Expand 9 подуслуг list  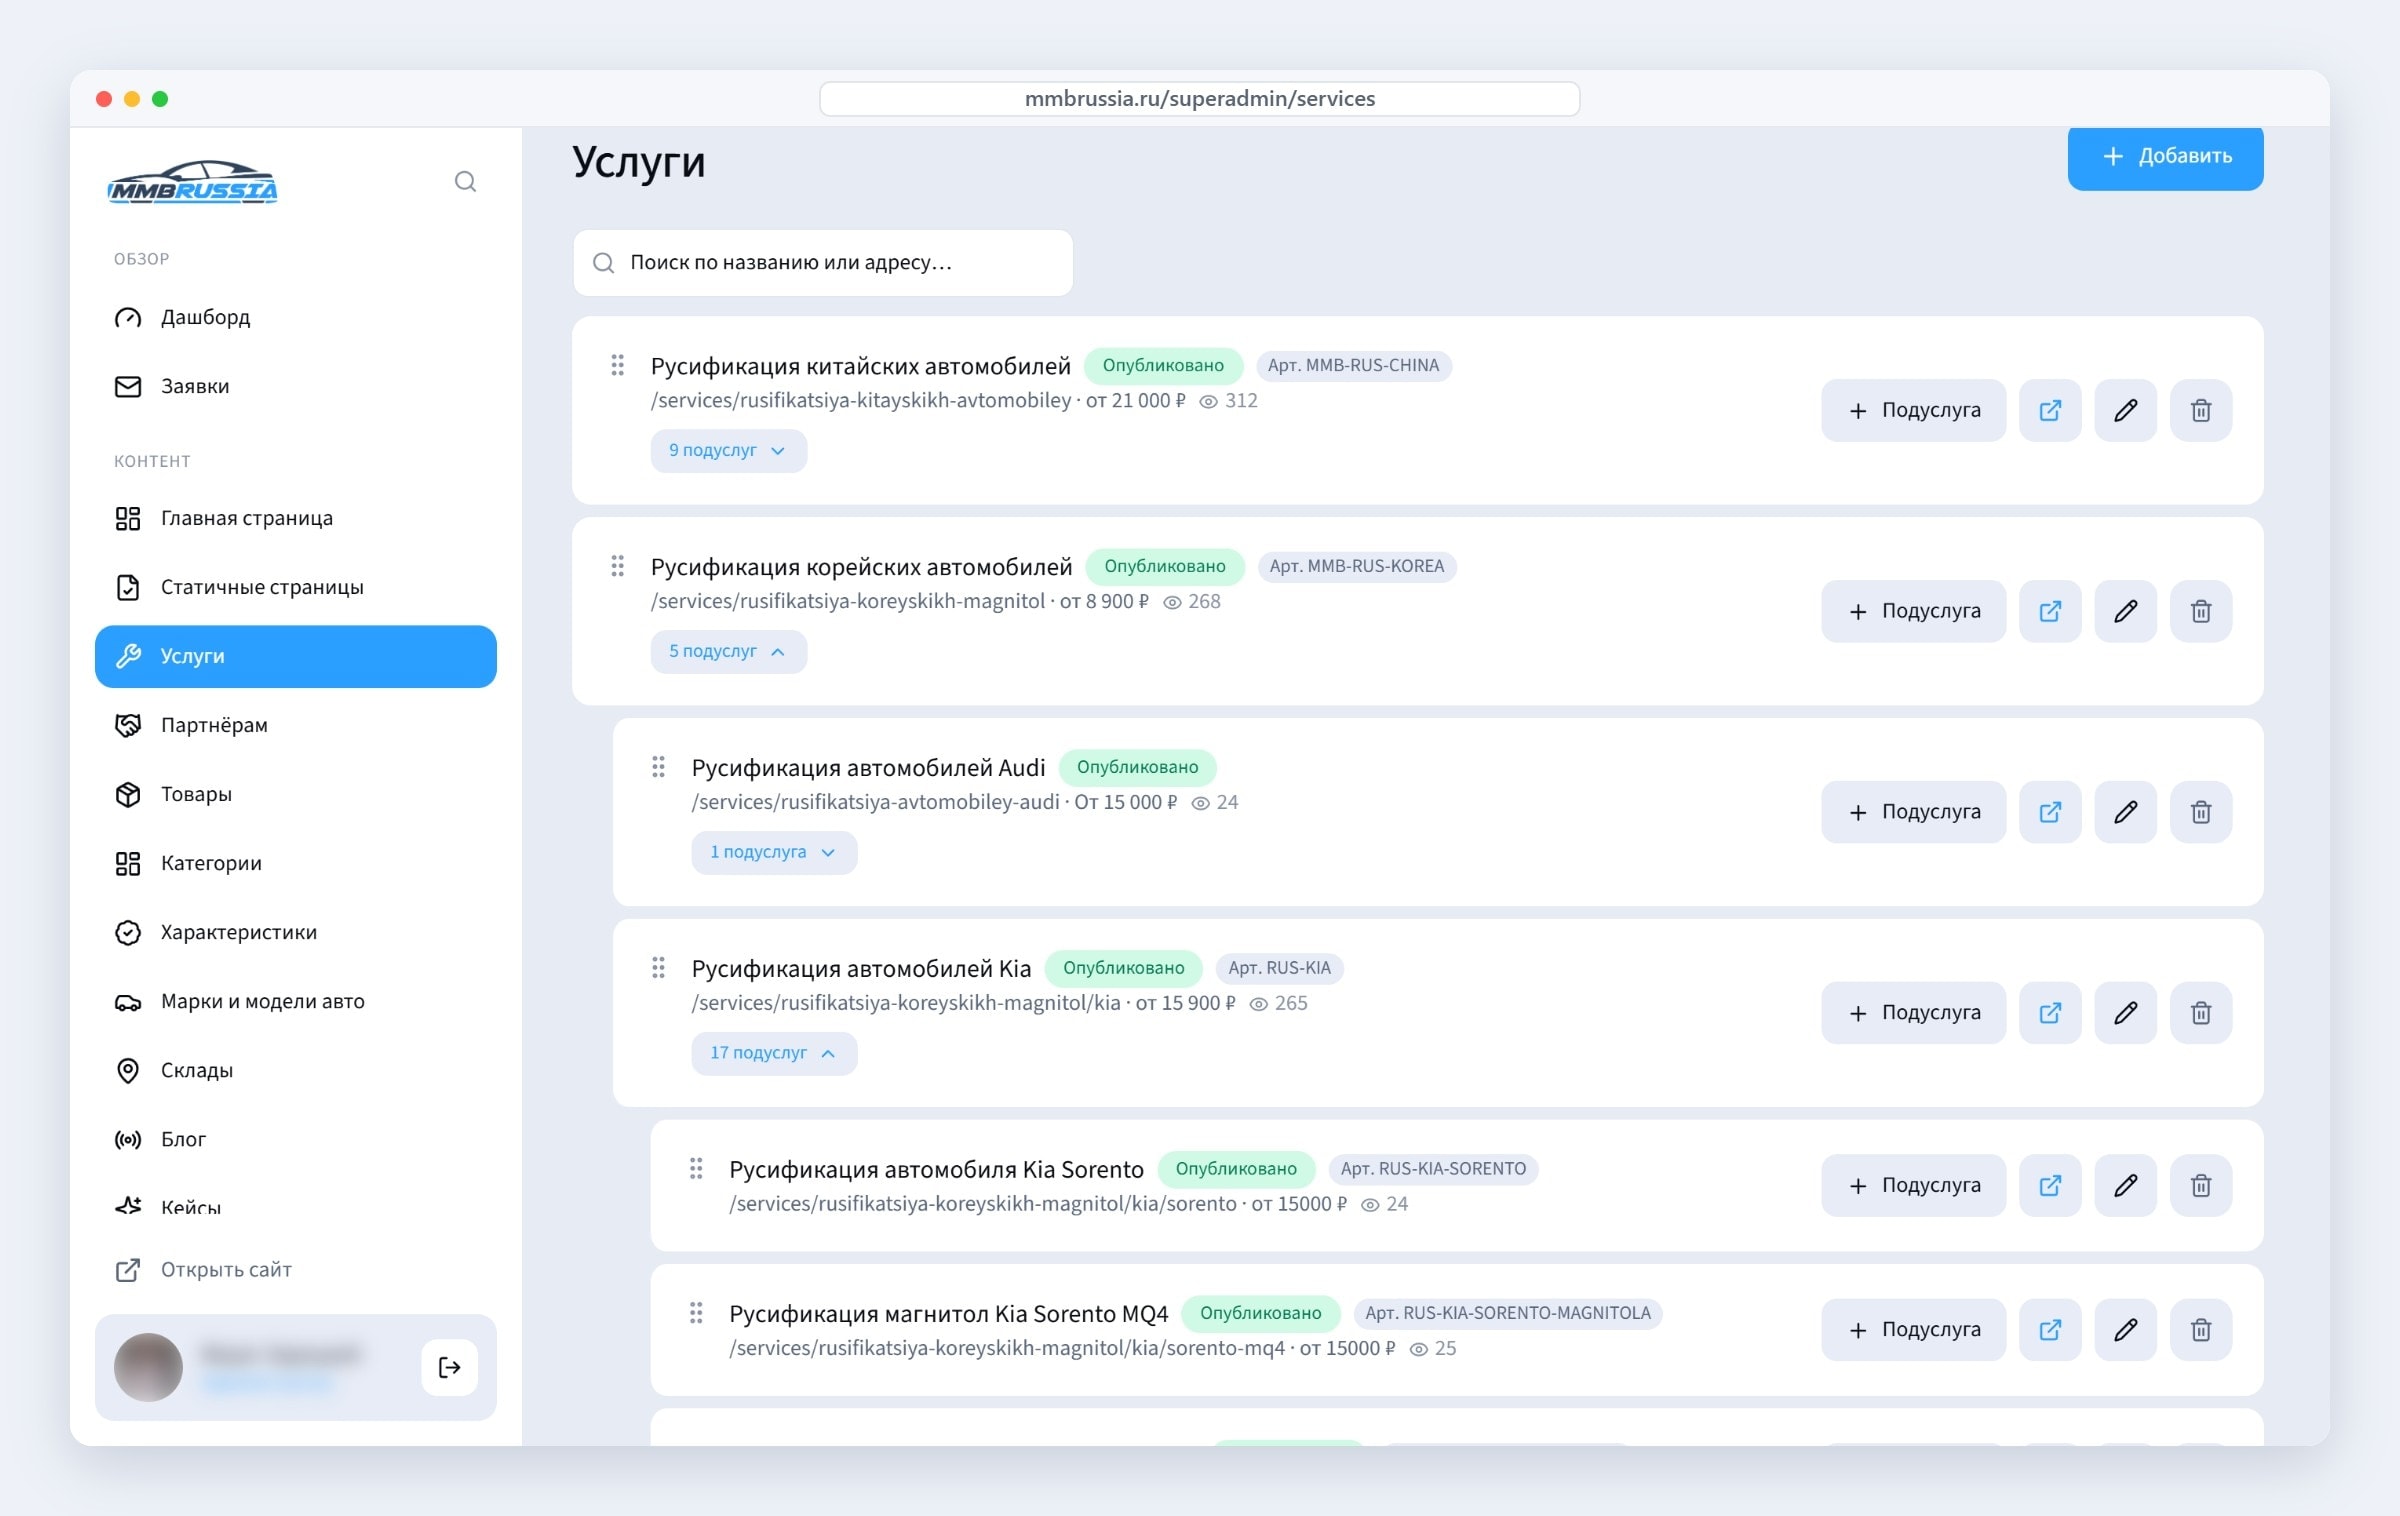728,451
